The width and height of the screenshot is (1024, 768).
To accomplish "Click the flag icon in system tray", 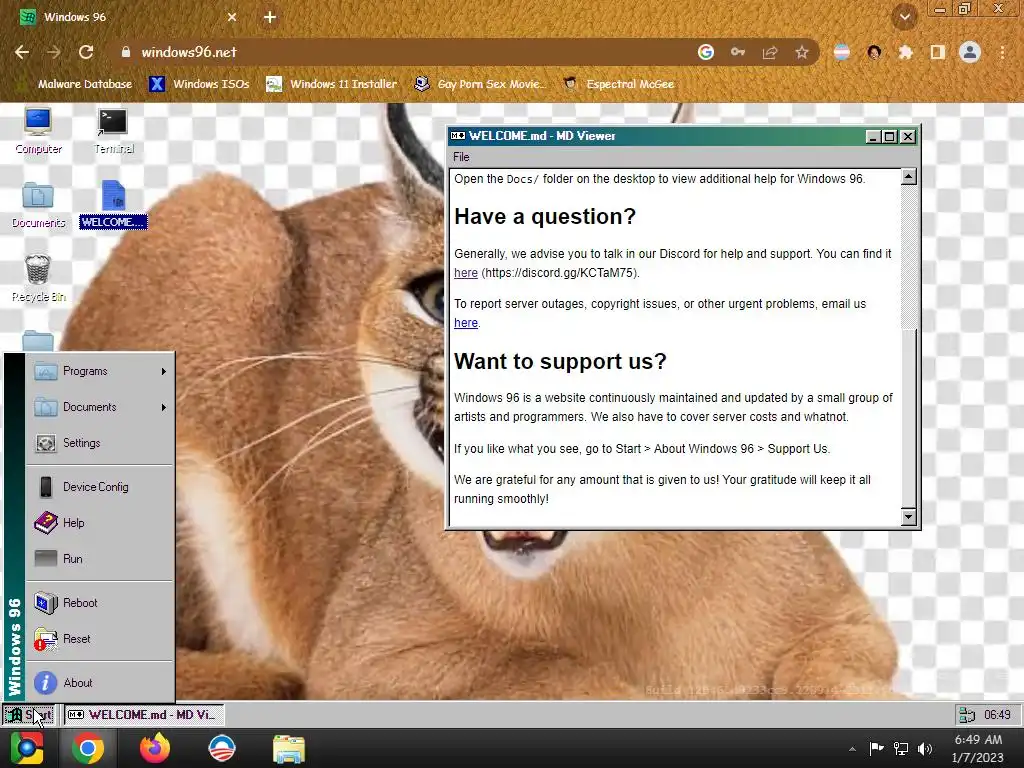I will [876, 749].
